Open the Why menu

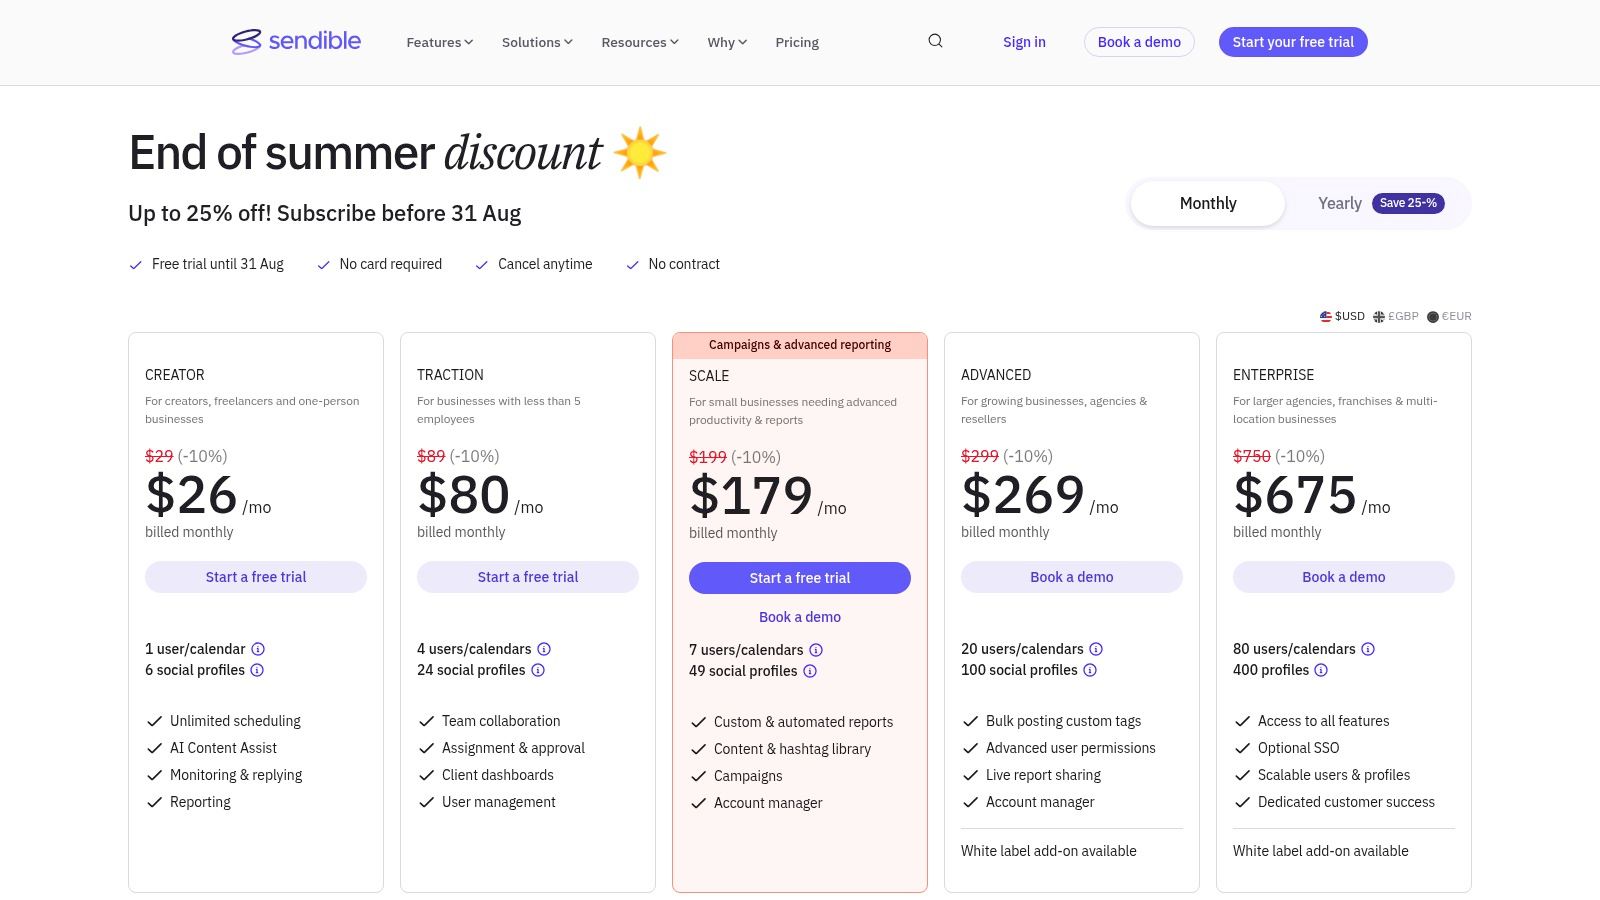click(727, 42)
